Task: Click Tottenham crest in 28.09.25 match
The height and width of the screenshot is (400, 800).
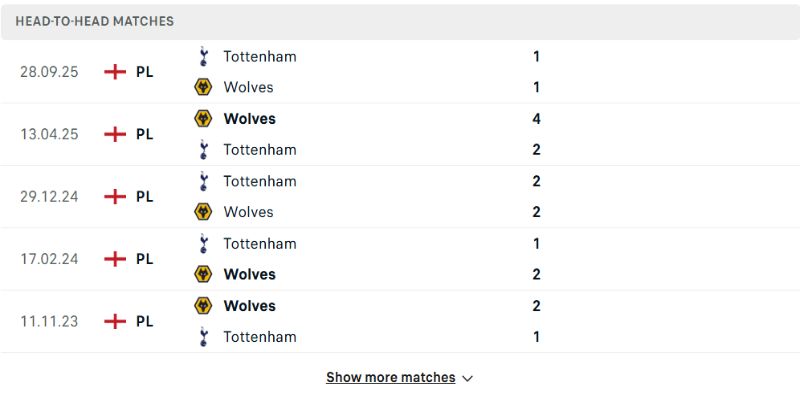Action: click(x=203, y=56)
